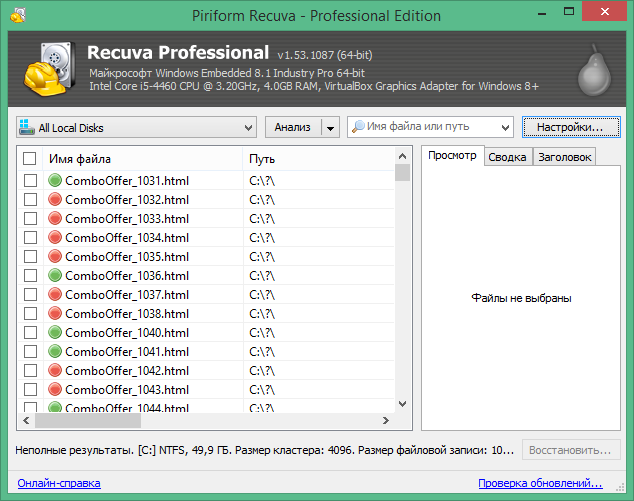This screenshot has height=501, width=634.
Task: Click the disks icon in drive selector
Action: pyautogui.click(x=27, y=127)
